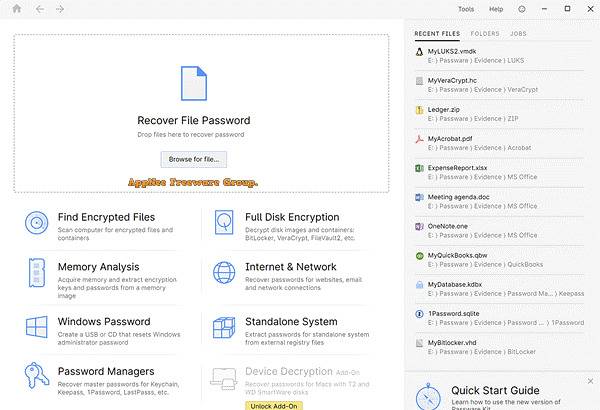Click the QuickBooks icon beside MyQuickBooks.qbw
Screen dimensions: 600x410
tap(419, 256)
